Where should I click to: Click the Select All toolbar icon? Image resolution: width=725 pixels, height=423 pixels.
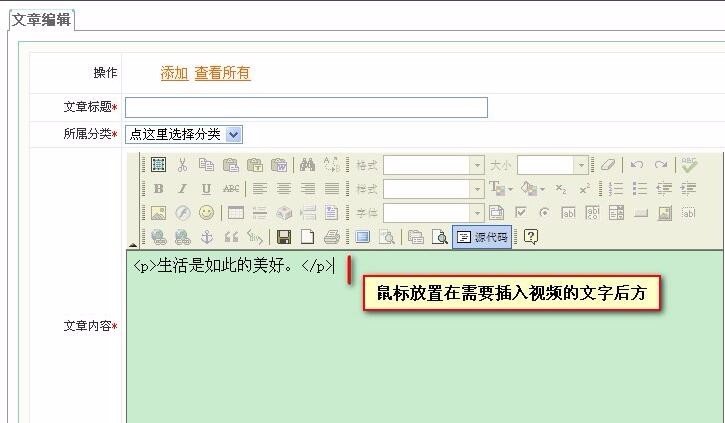coord(159,165)
